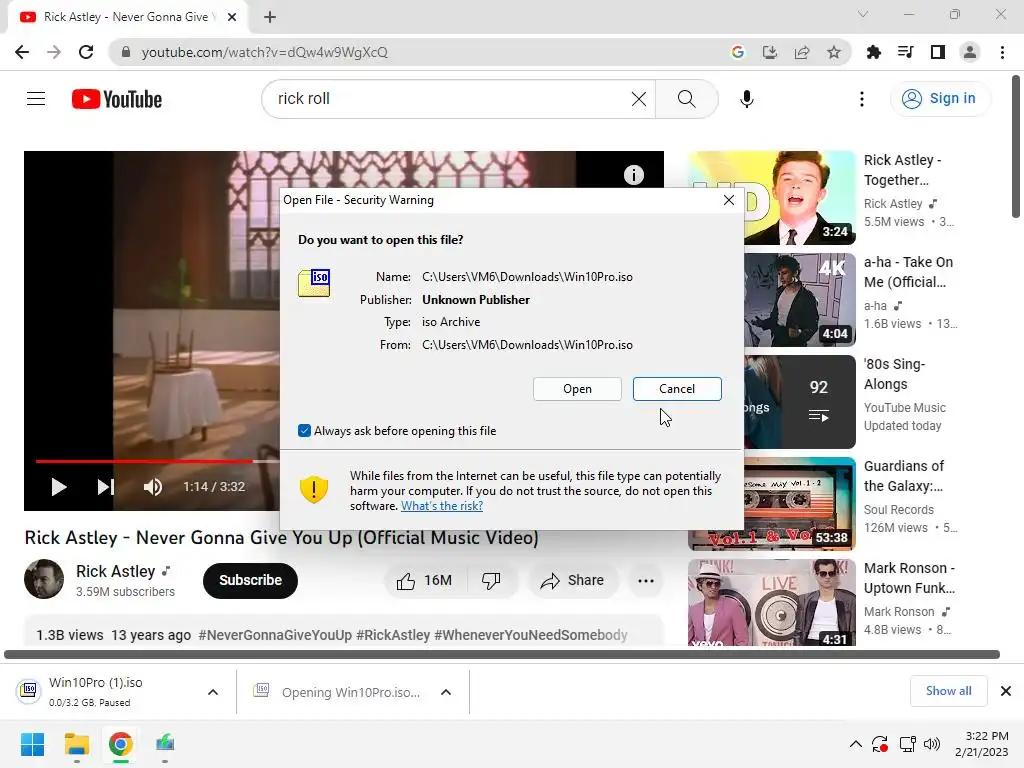
Task: Open File Explorer from the taskbar
Action: pos(76,744)
